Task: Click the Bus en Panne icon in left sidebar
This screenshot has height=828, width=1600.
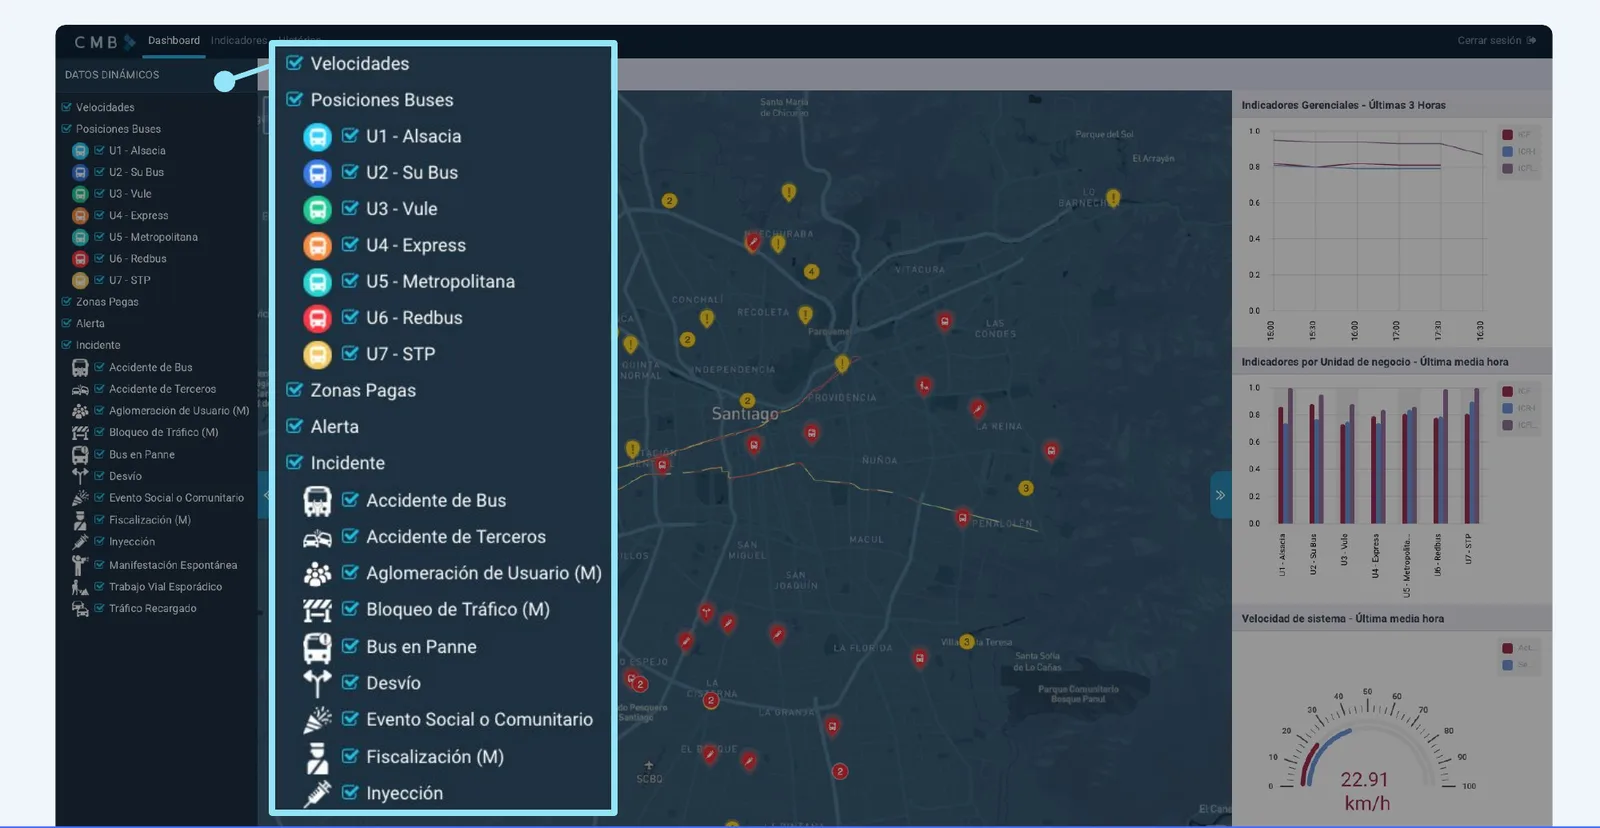Action: [80, 455]
